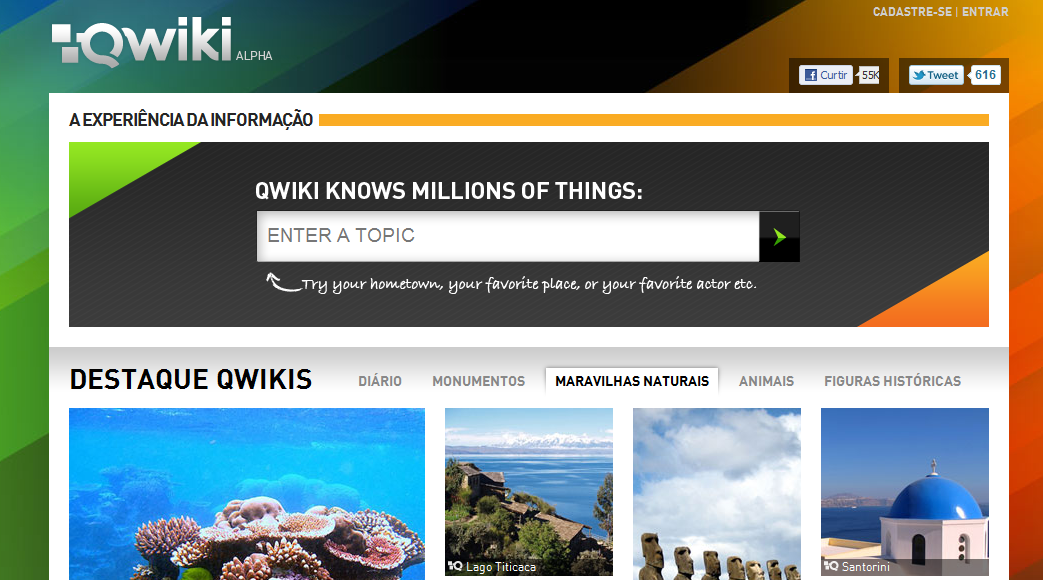Switch to the ANIMAIS tab
The height and width of the screenshot is (580, 1043).
[766, 381]
